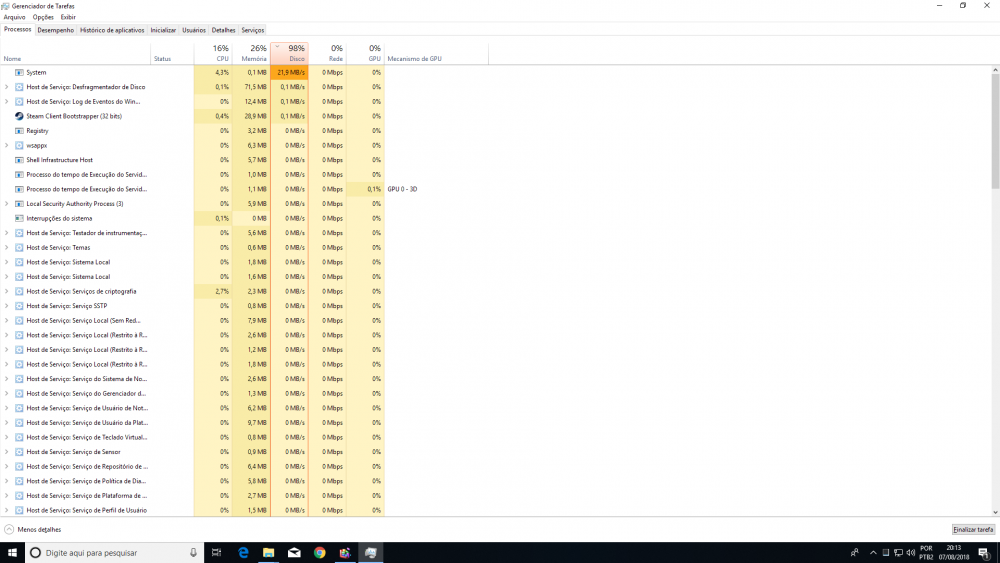Open the Mail app in taskbar
Viewport: 1000px width, 563px height.
click(x=294, y=552)
